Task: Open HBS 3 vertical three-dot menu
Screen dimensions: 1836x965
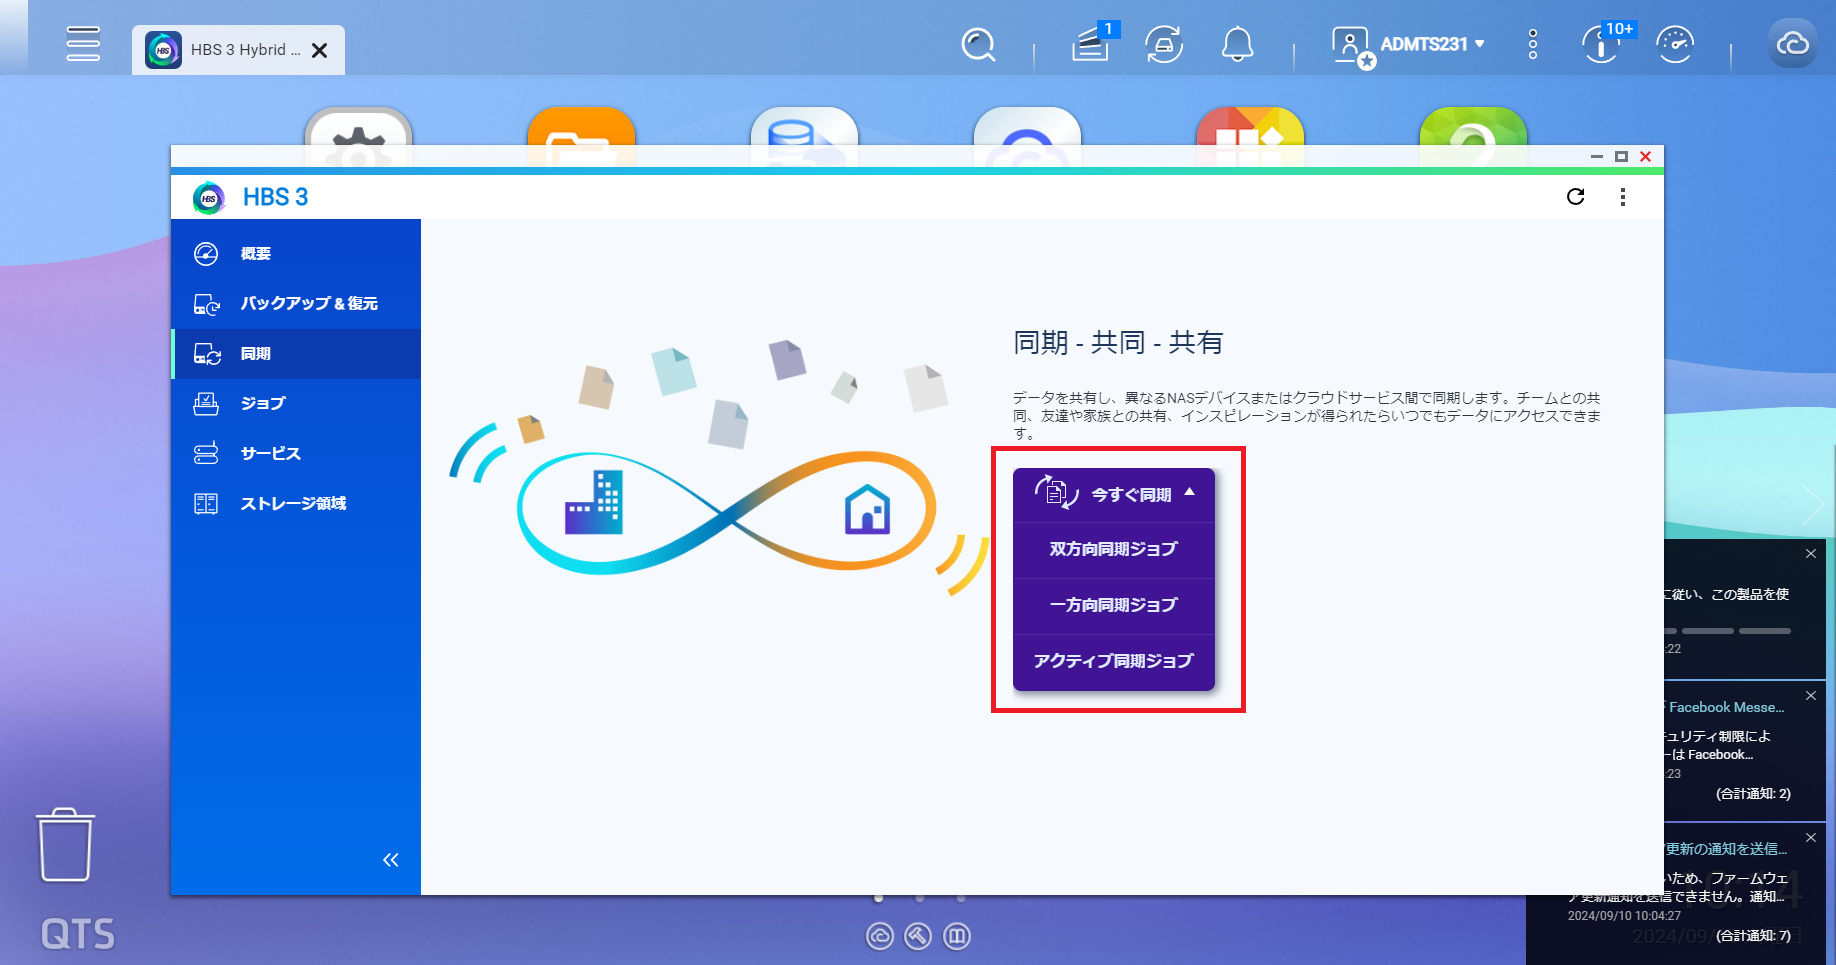Action: (x=1623, y=197)
